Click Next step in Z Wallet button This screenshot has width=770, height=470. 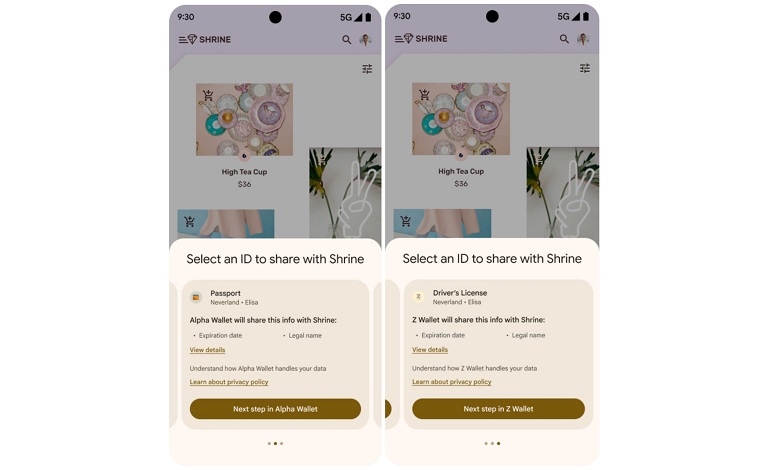coord(498,409)
